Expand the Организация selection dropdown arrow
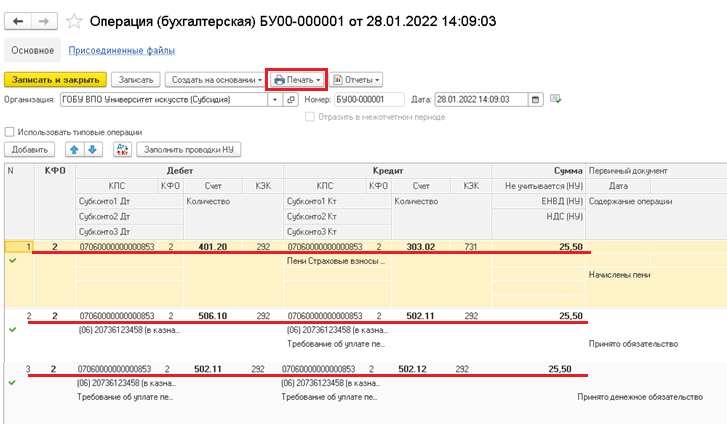Screen dimensions: 727x424 [277, 100]
